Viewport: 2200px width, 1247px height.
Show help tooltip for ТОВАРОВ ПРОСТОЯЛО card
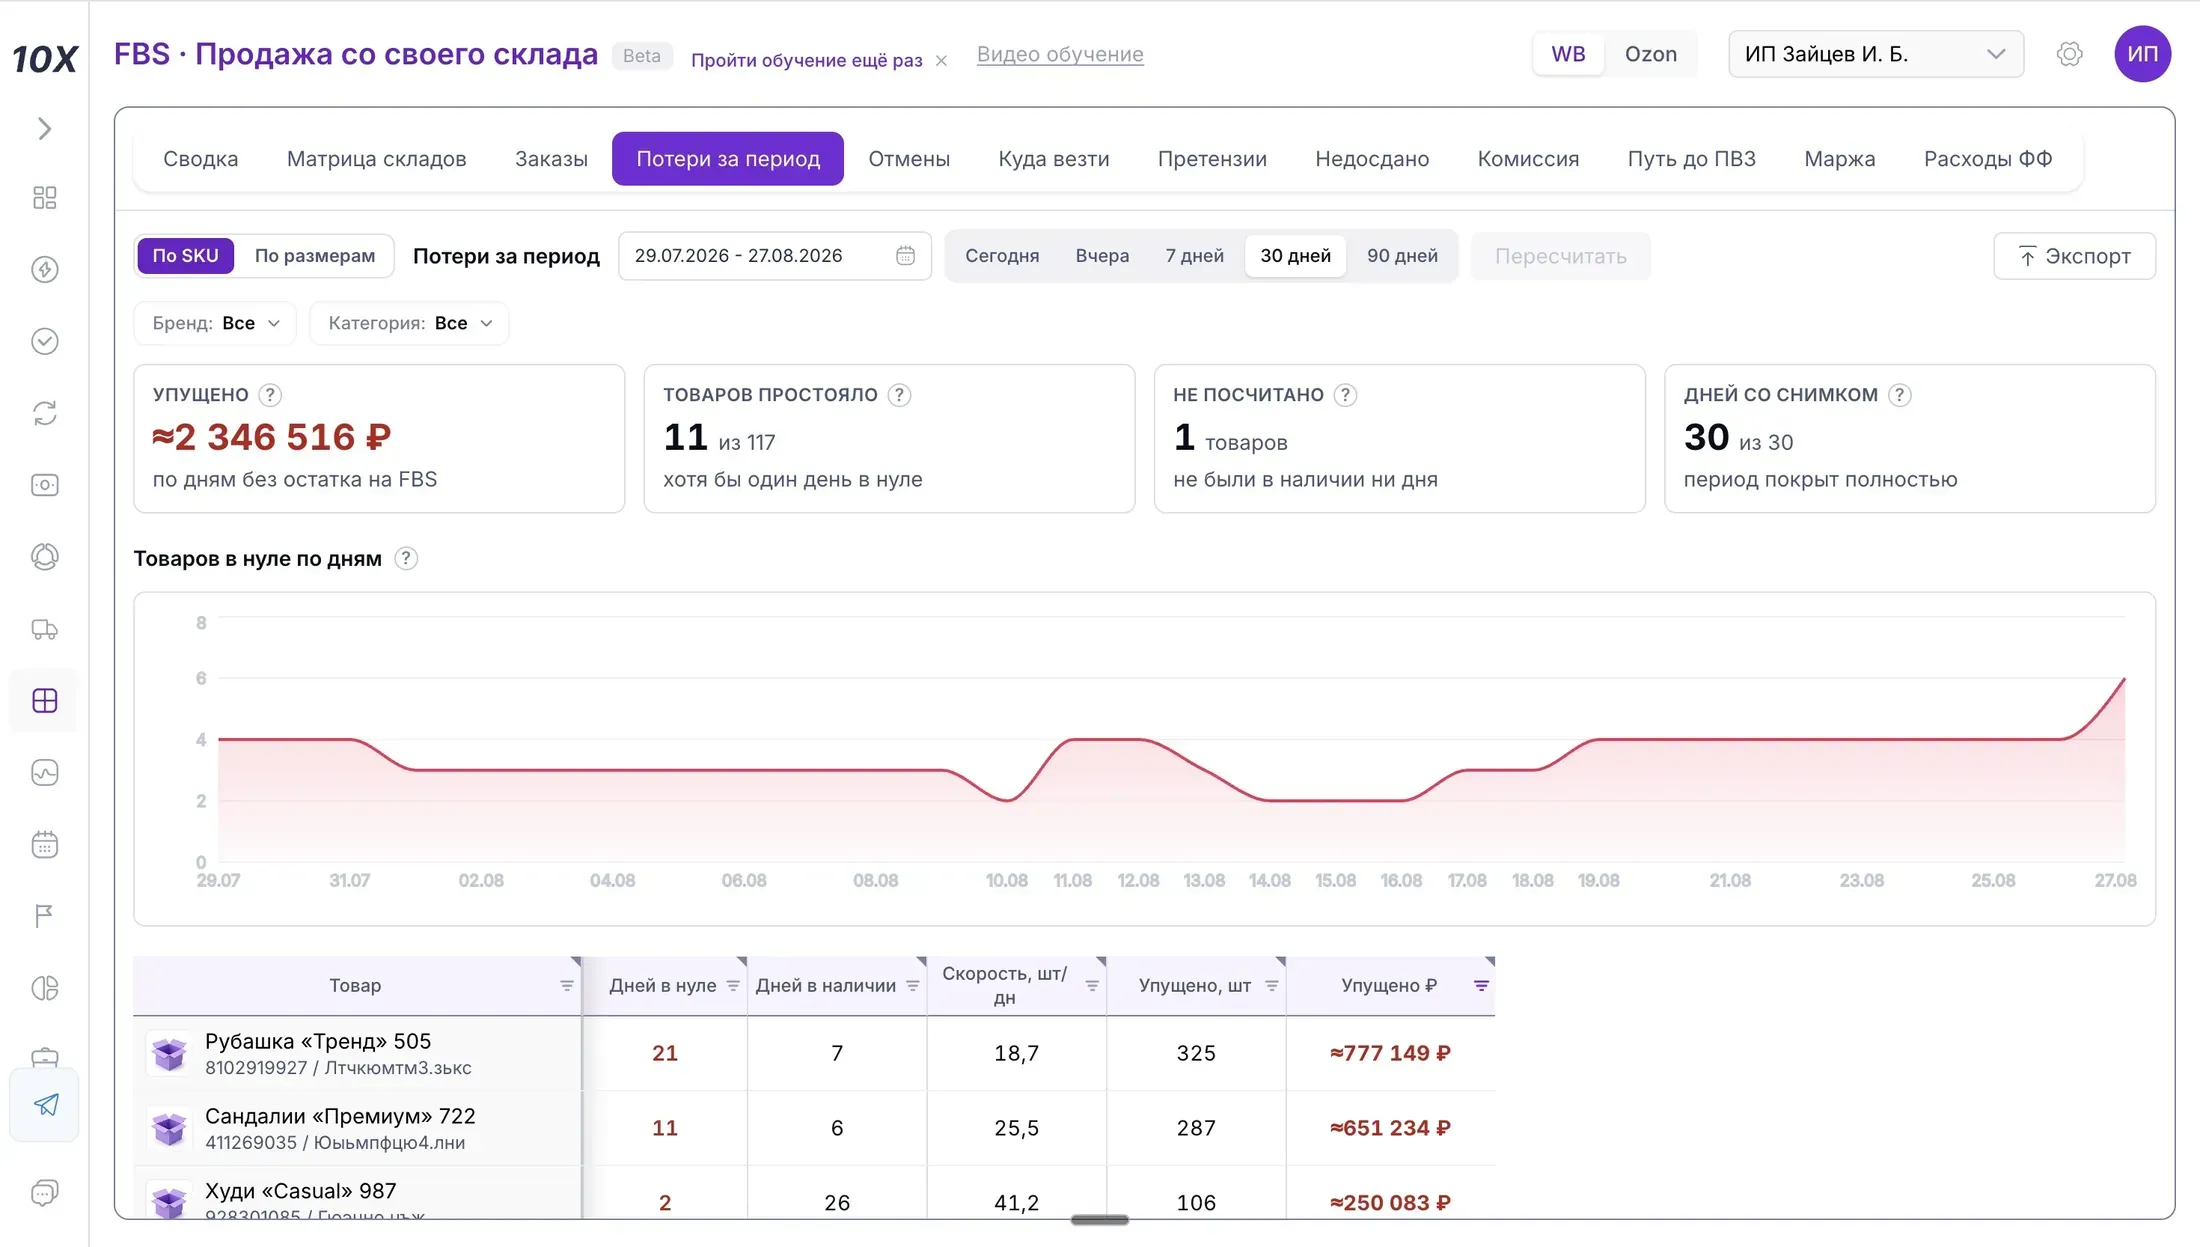pos(899,395)
